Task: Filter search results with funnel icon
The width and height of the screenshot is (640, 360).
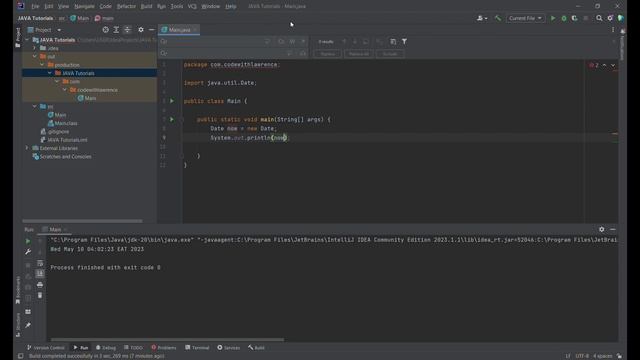Action: [x=404, y=42]
